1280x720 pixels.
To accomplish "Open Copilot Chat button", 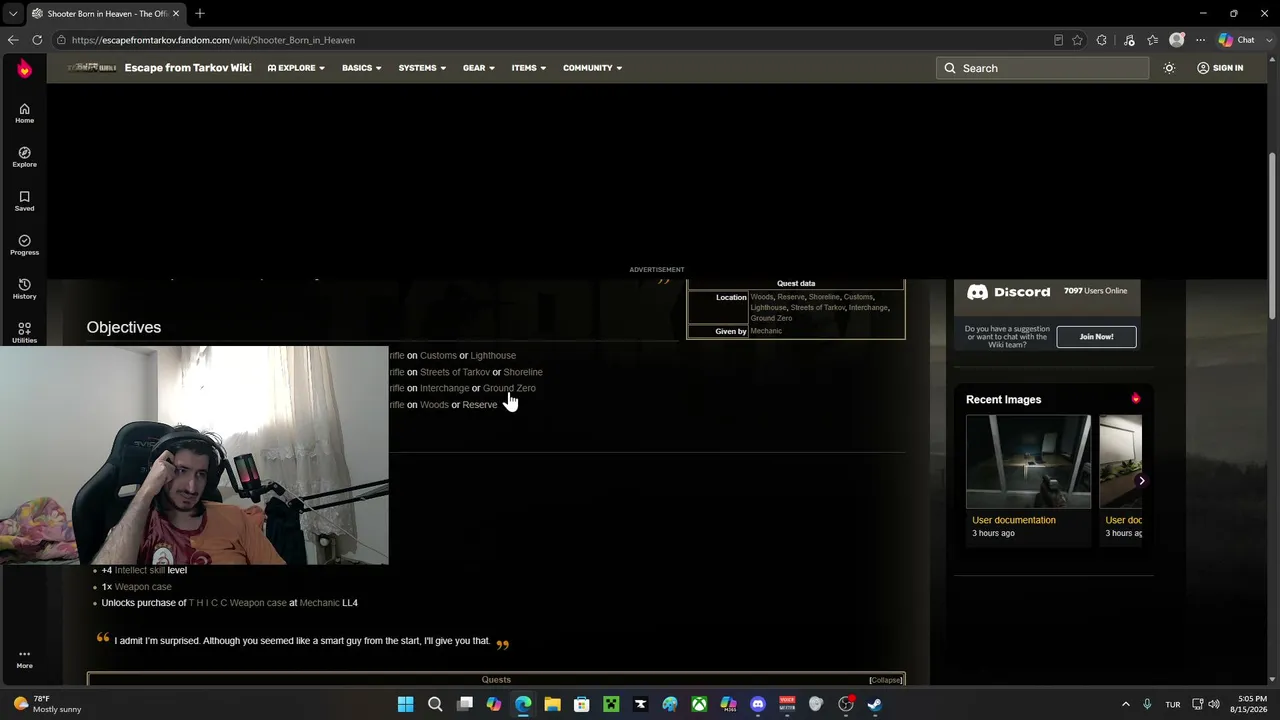I will pos(1237,40).
